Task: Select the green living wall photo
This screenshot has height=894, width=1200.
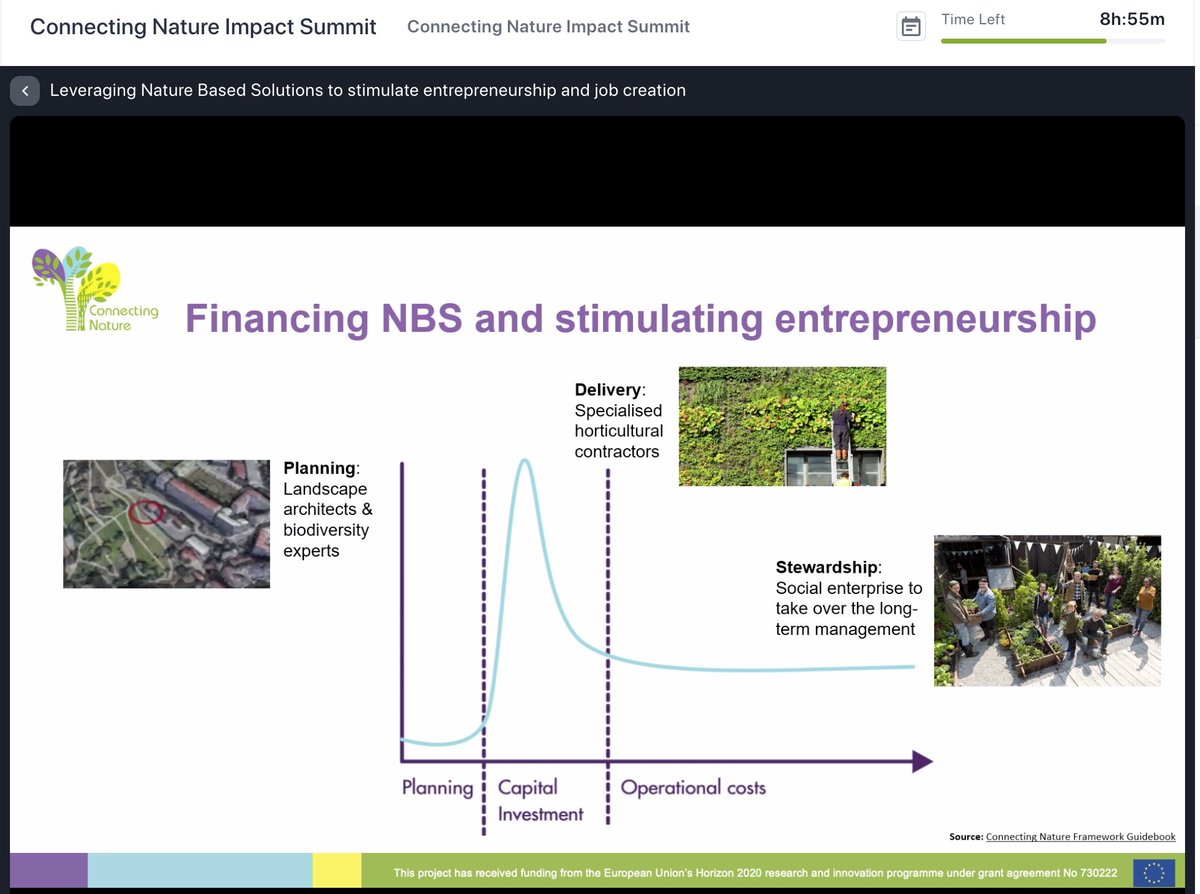Action: (782, 426)
